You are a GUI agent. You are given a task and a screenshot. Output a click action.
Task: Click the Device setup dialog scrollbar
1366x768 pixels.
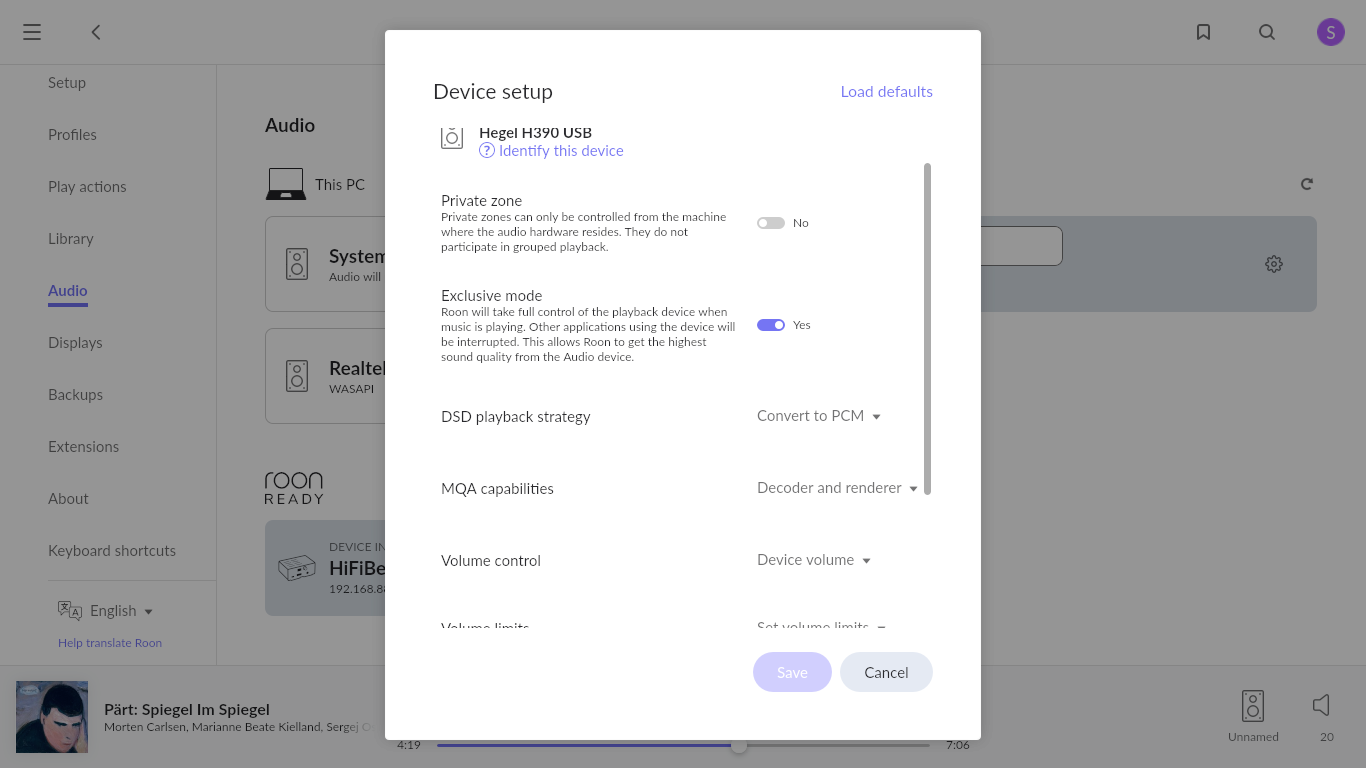(x=928, y=329)
